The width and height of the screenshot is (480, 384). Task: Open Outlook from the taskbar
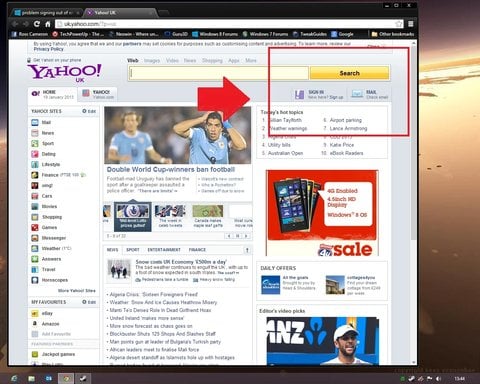[49, 379]
